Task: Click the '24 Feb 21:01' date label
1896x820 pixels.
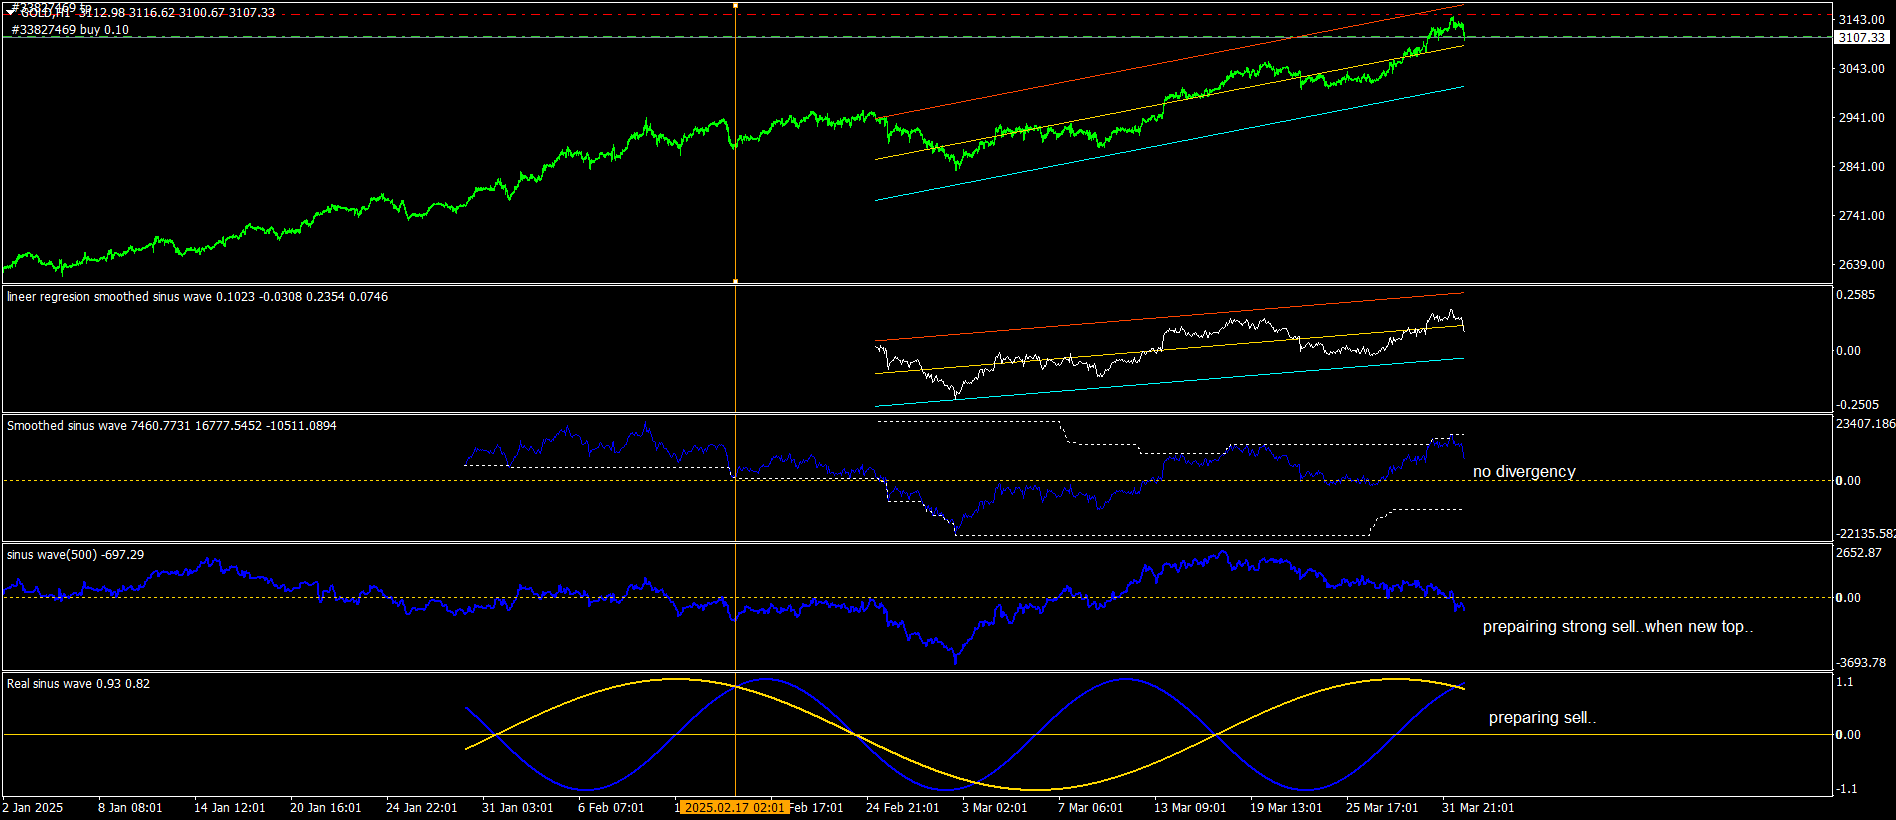Action: (x=903, y=808)
